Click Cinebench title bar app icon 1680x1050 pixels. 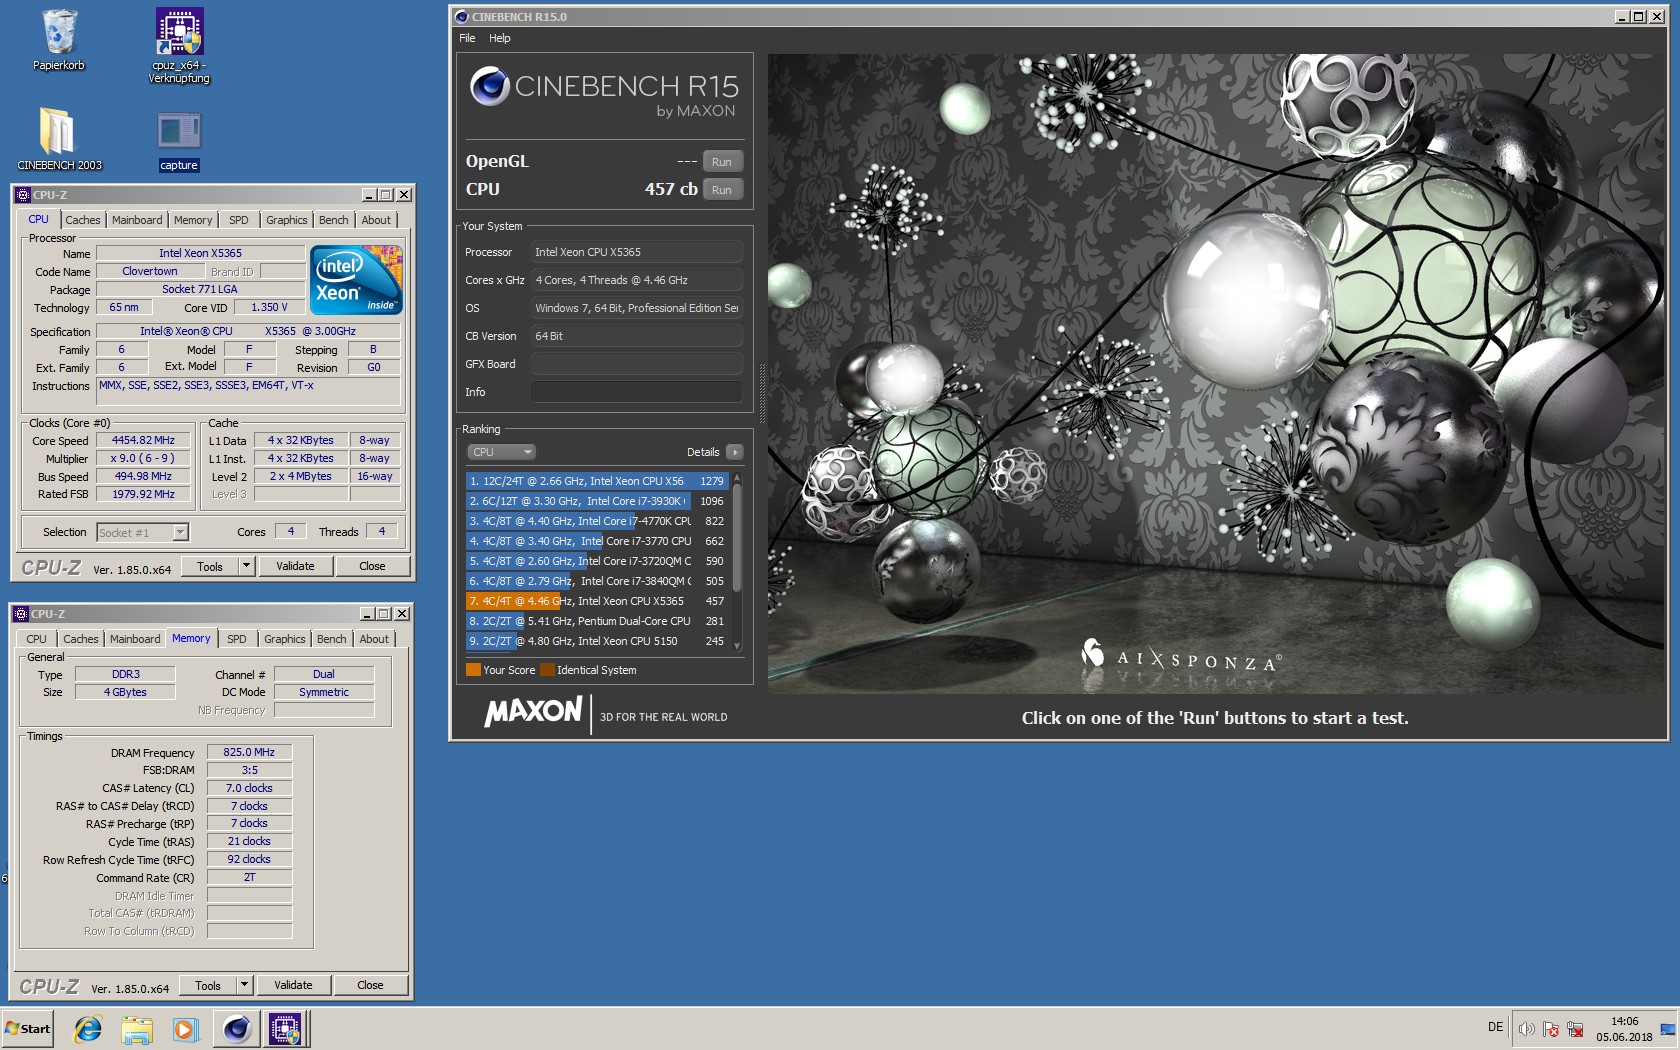point(461,17)
